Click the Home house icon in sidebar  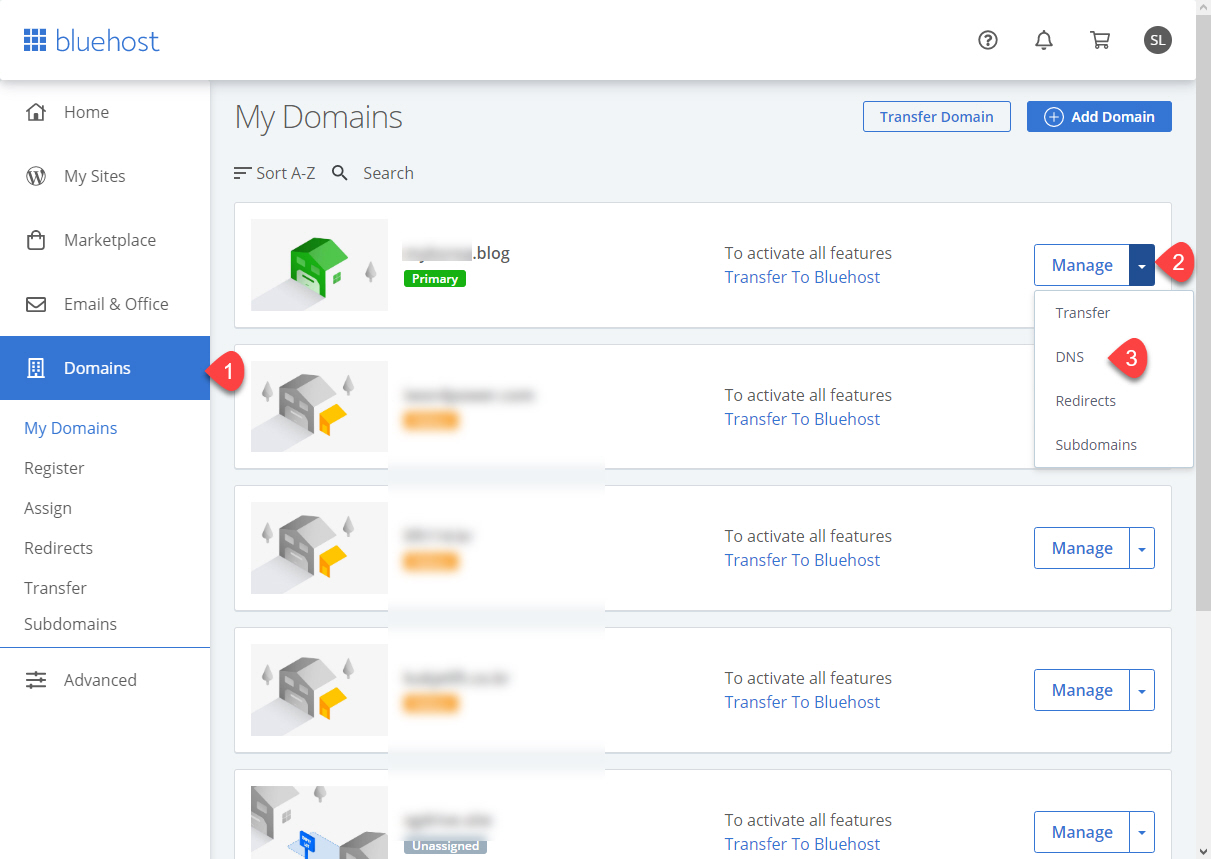click(36, 112)
